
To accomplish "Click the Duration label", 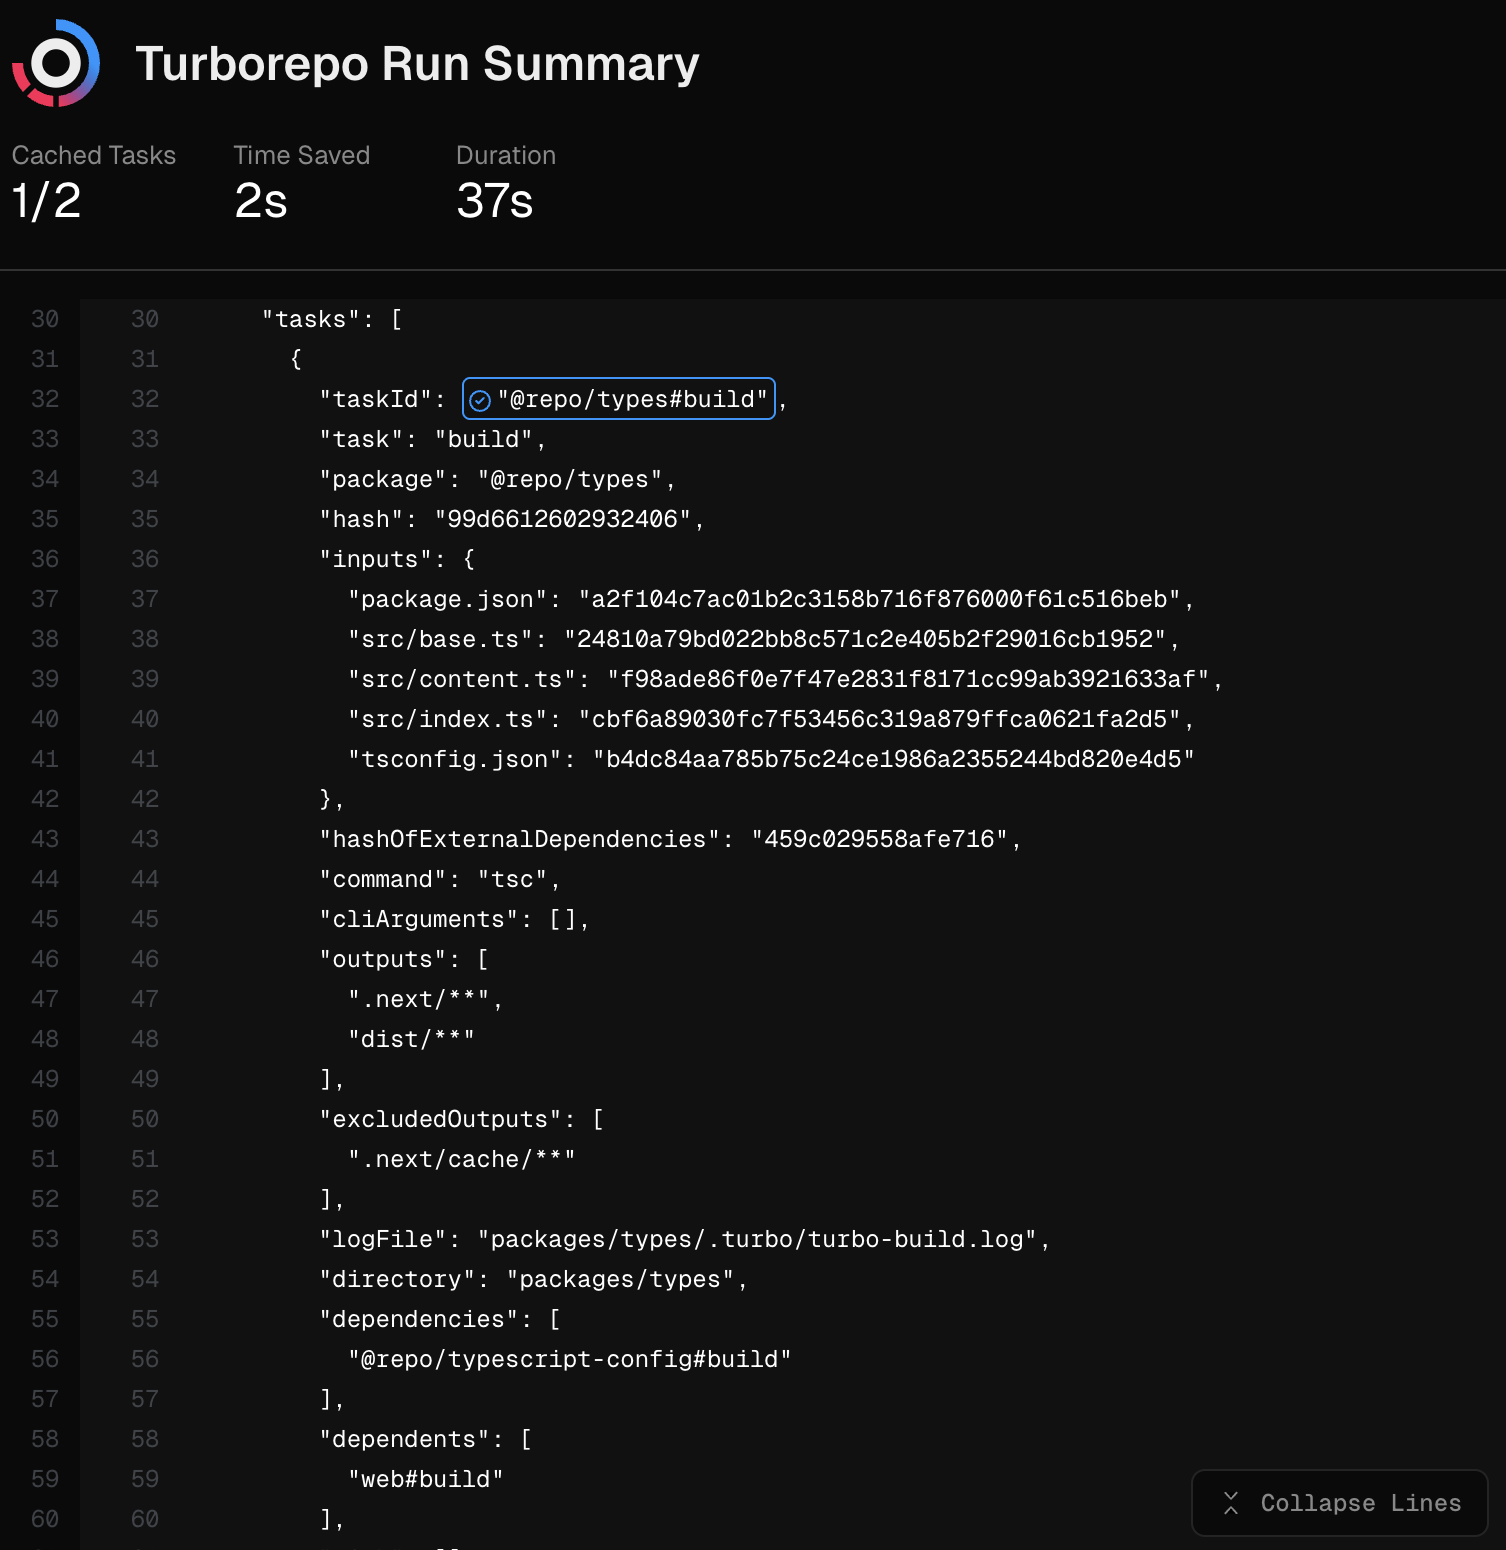I will coord(506,155).
